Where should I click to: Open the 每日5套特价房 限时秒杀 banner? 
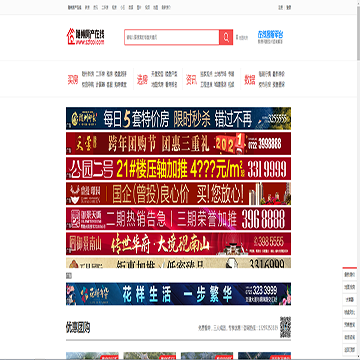click(x=178, y=118)
